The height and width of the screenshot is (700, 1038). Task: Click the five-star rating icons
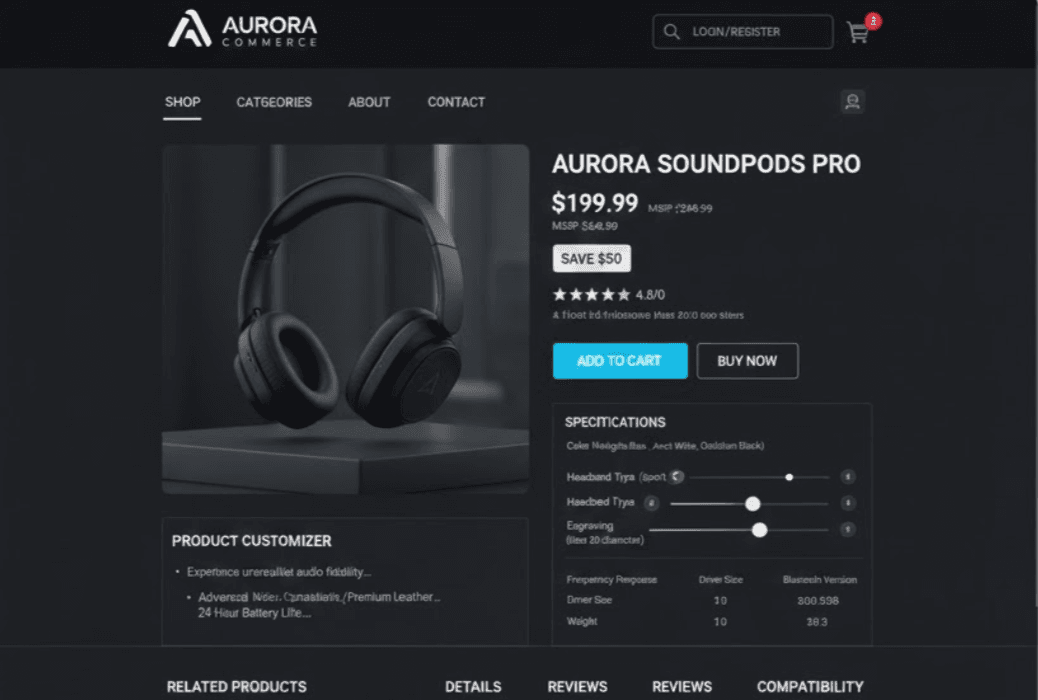point(591,295)
